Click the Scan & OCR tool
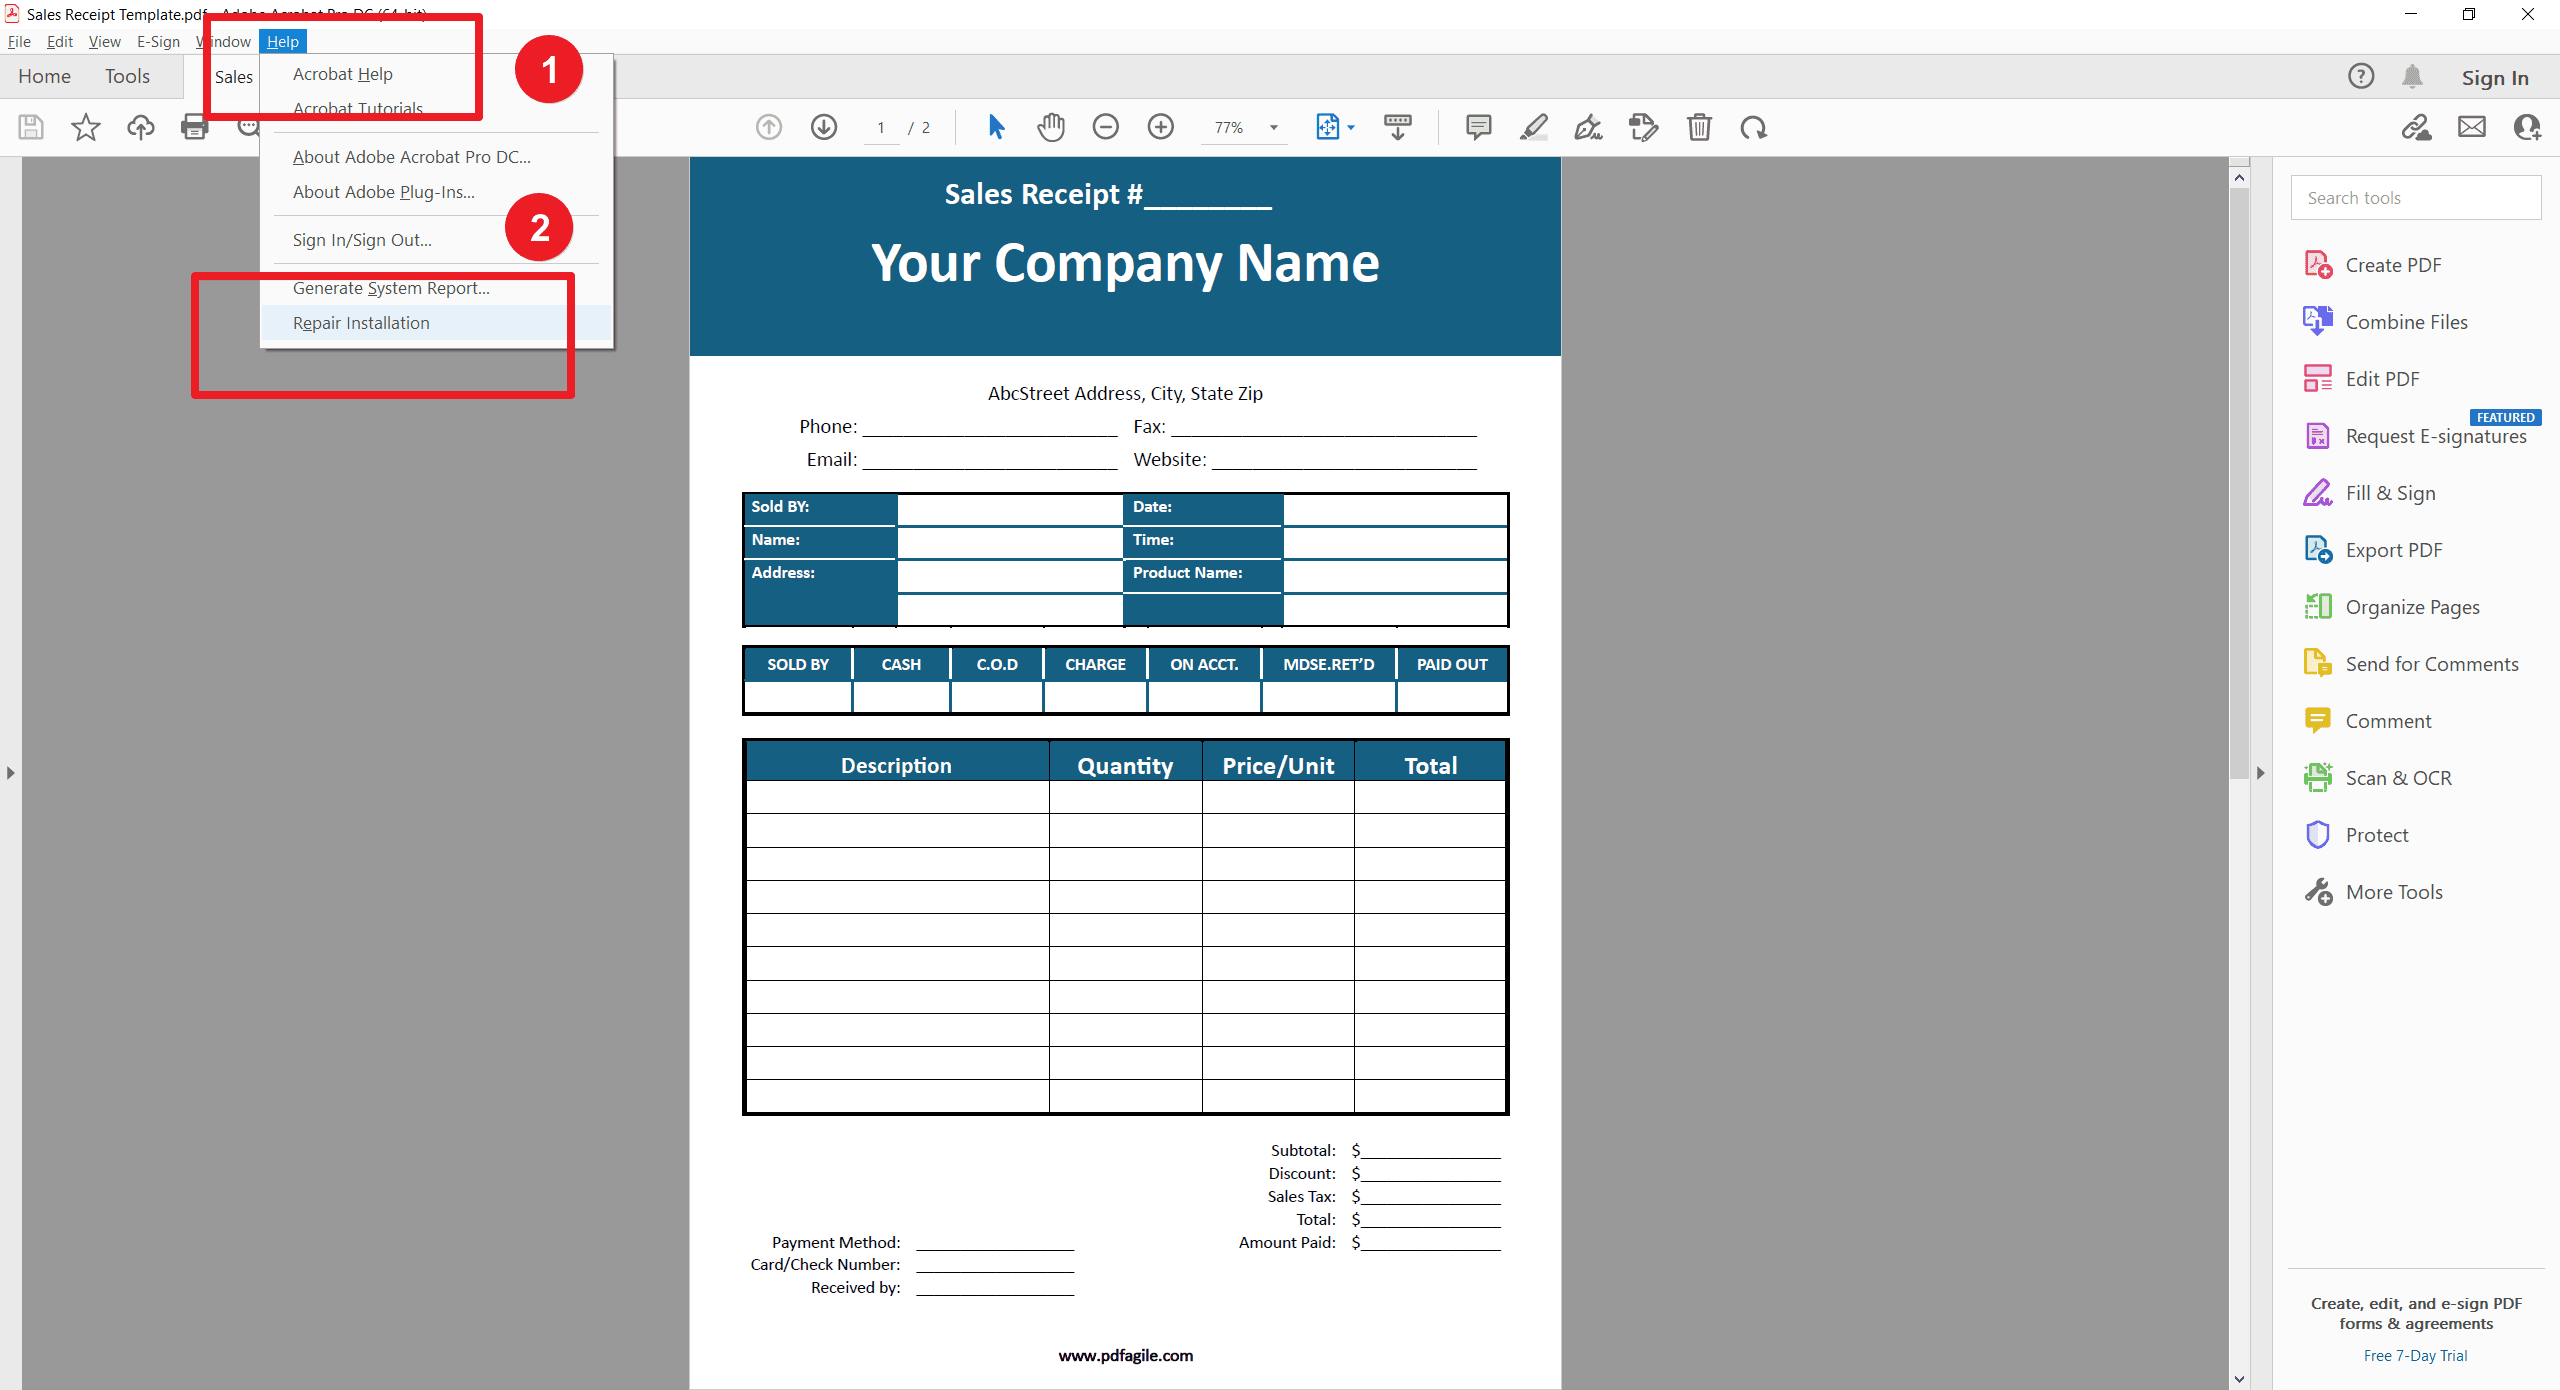This screenshot has height=1390, width=2560. (x=2399, y=777)
